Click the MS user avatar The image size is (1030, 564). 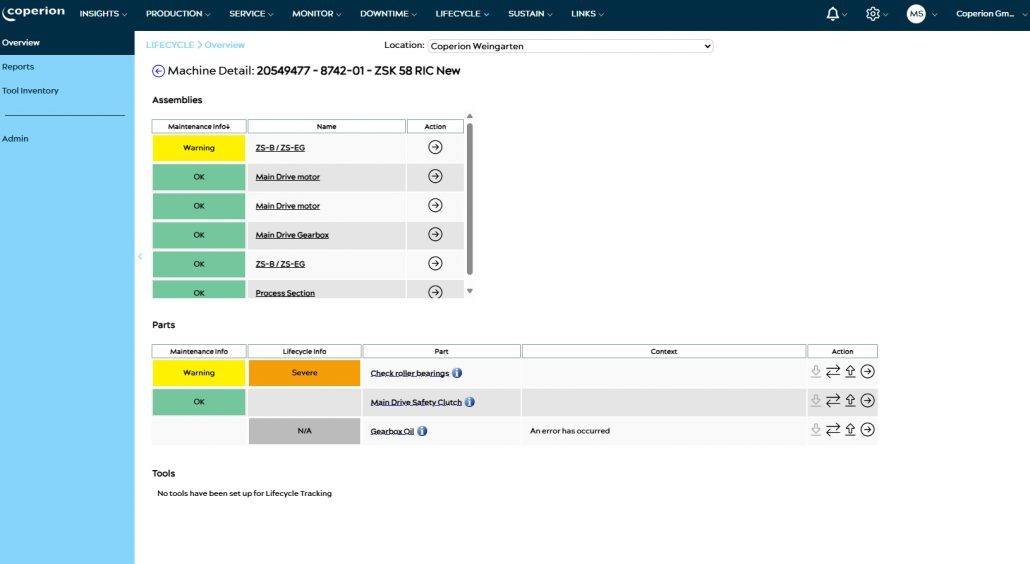tap(916, 14)
